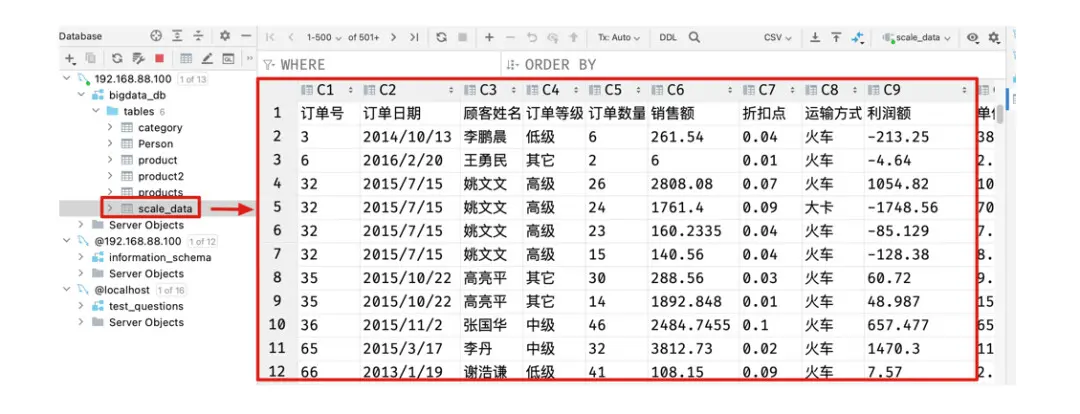Click the table view icon in Database toolbar
The height and width of the screenshot is (414, 1080).
tap(186, 59)
